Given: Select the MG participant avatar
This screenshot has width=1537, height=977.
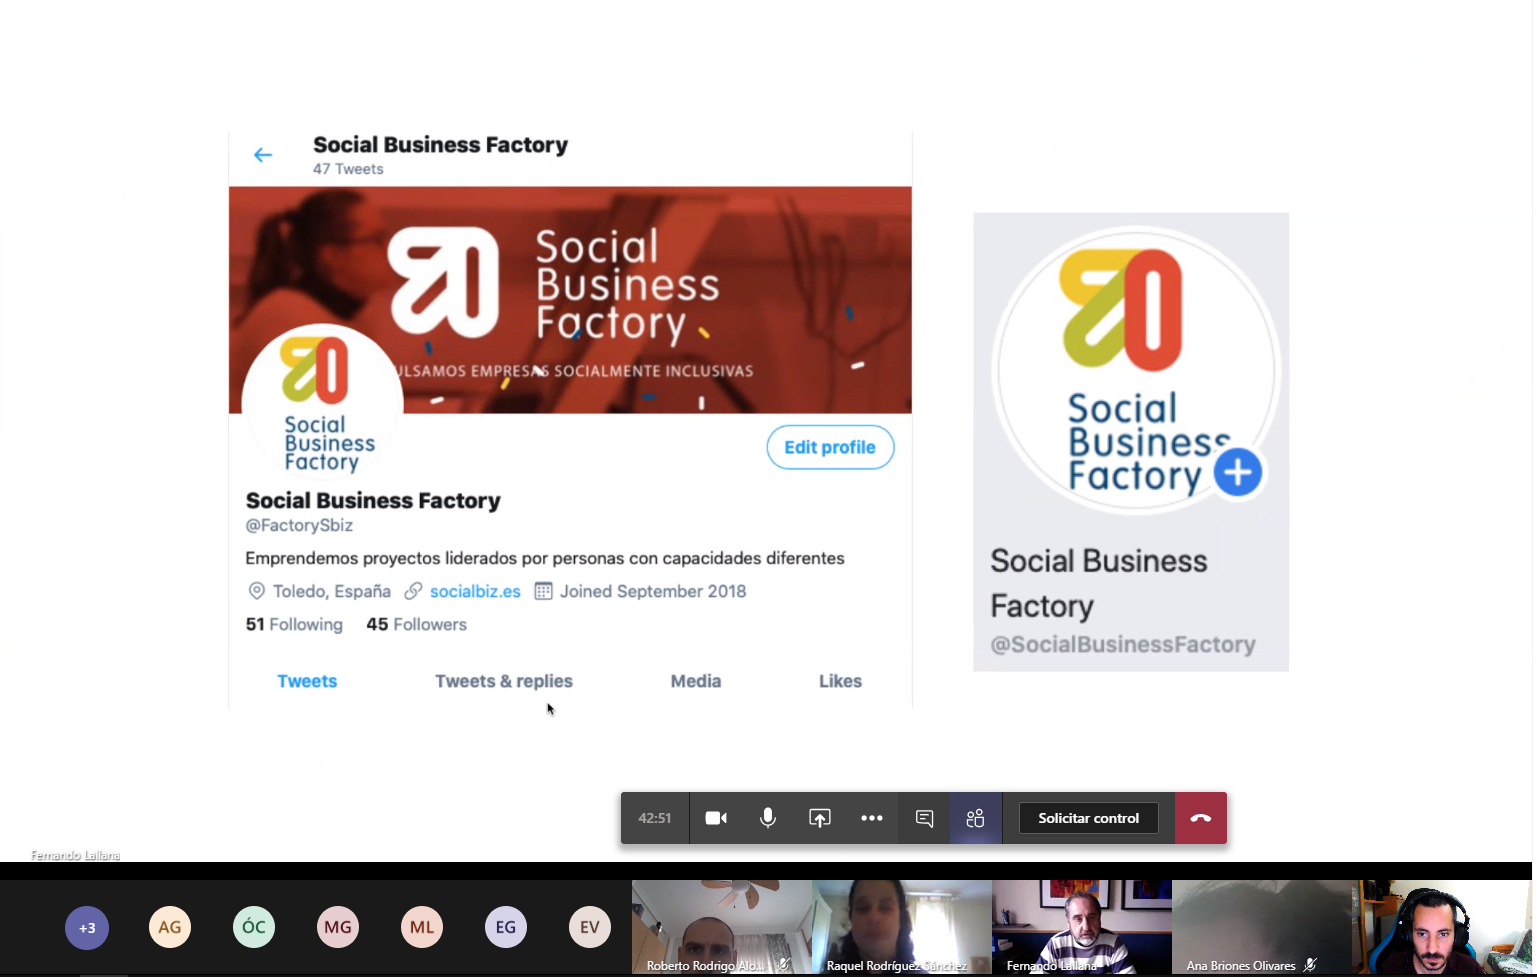Looking at the screenshot, I should [x=338, y=928].
